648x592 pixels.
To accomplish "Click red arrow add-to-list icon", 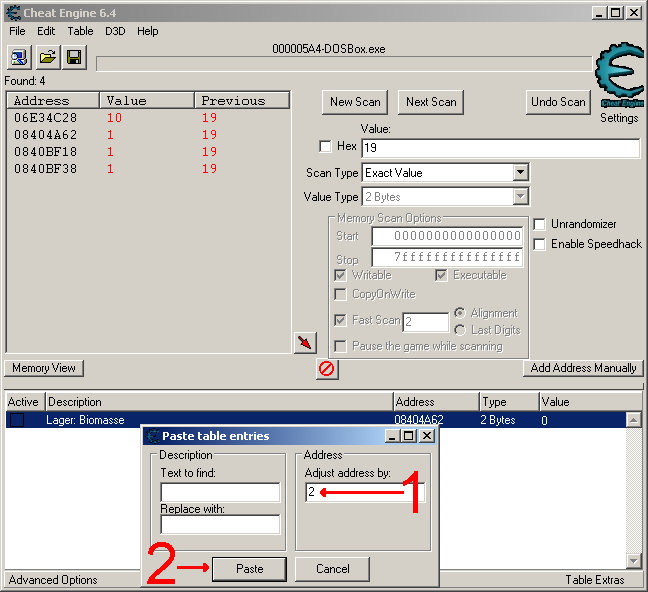I will [x=305, y=342].
